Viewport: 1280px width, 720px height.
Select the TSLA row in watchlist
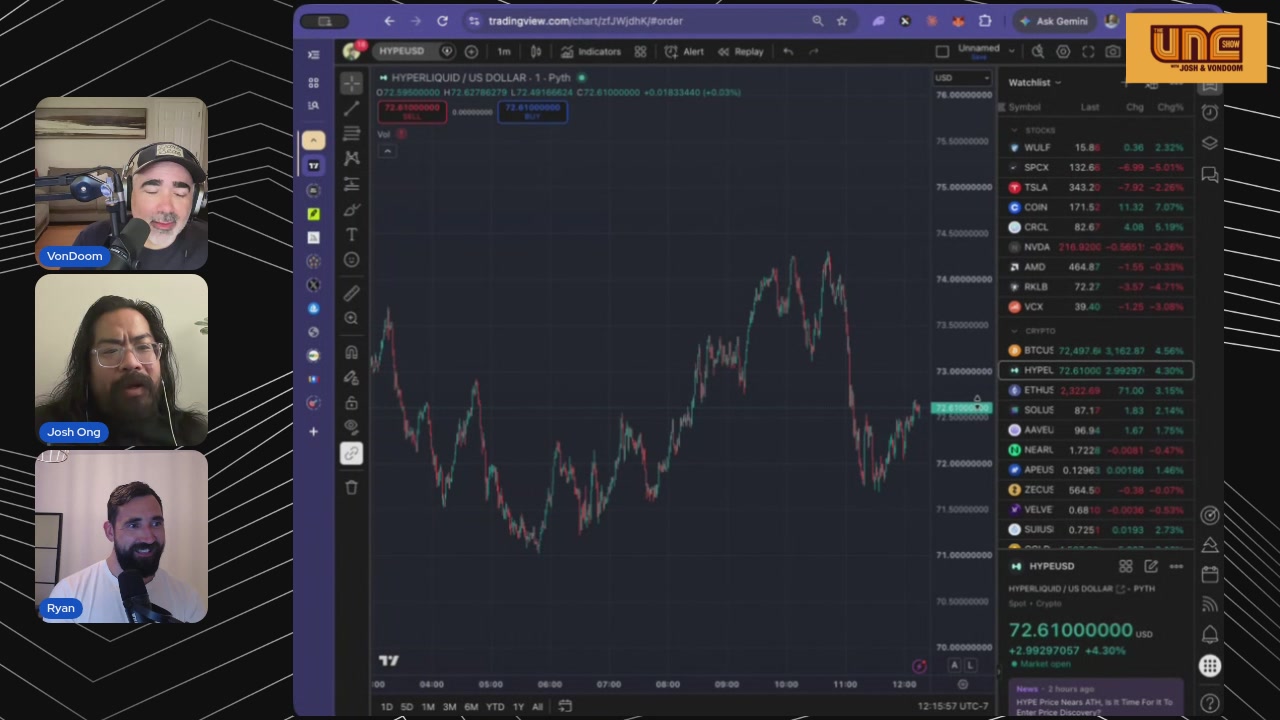click(x=1097, y=187)
